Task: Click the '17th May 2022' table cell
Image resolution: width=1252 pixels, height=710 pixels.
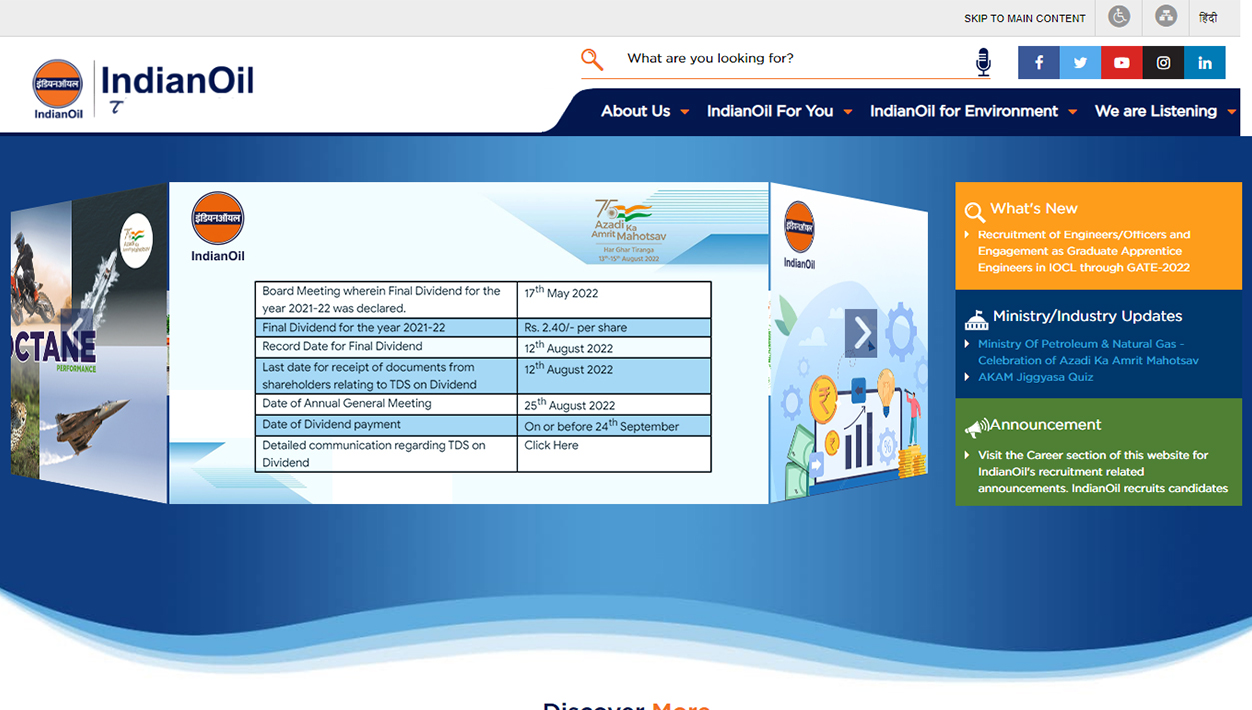Action: 614,300
